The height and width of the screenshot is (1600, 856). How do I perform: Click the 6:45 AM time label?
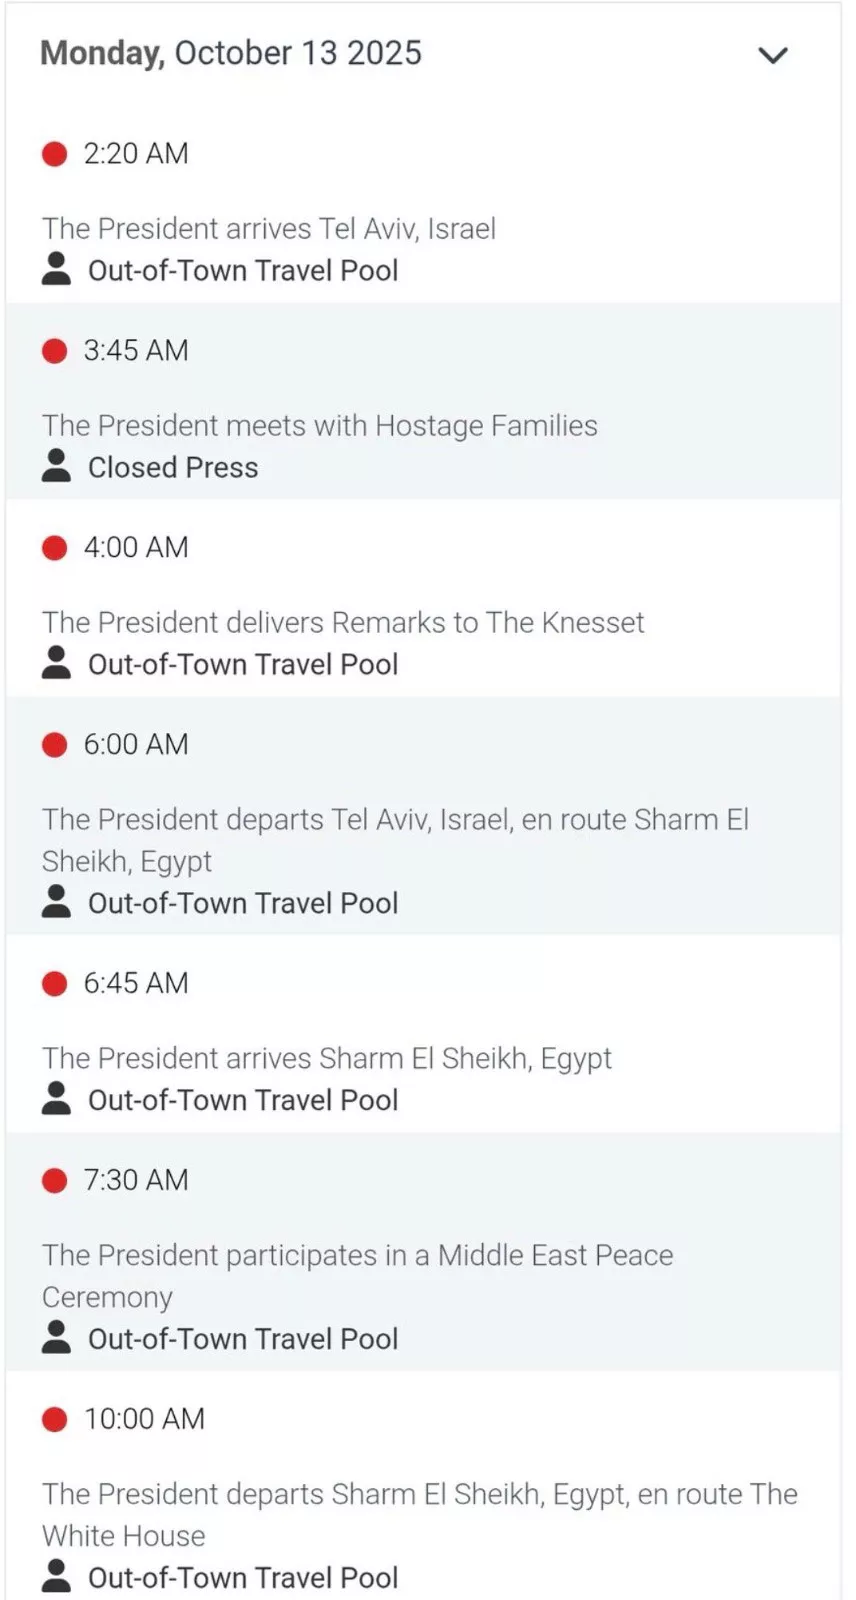click(136, 984)
